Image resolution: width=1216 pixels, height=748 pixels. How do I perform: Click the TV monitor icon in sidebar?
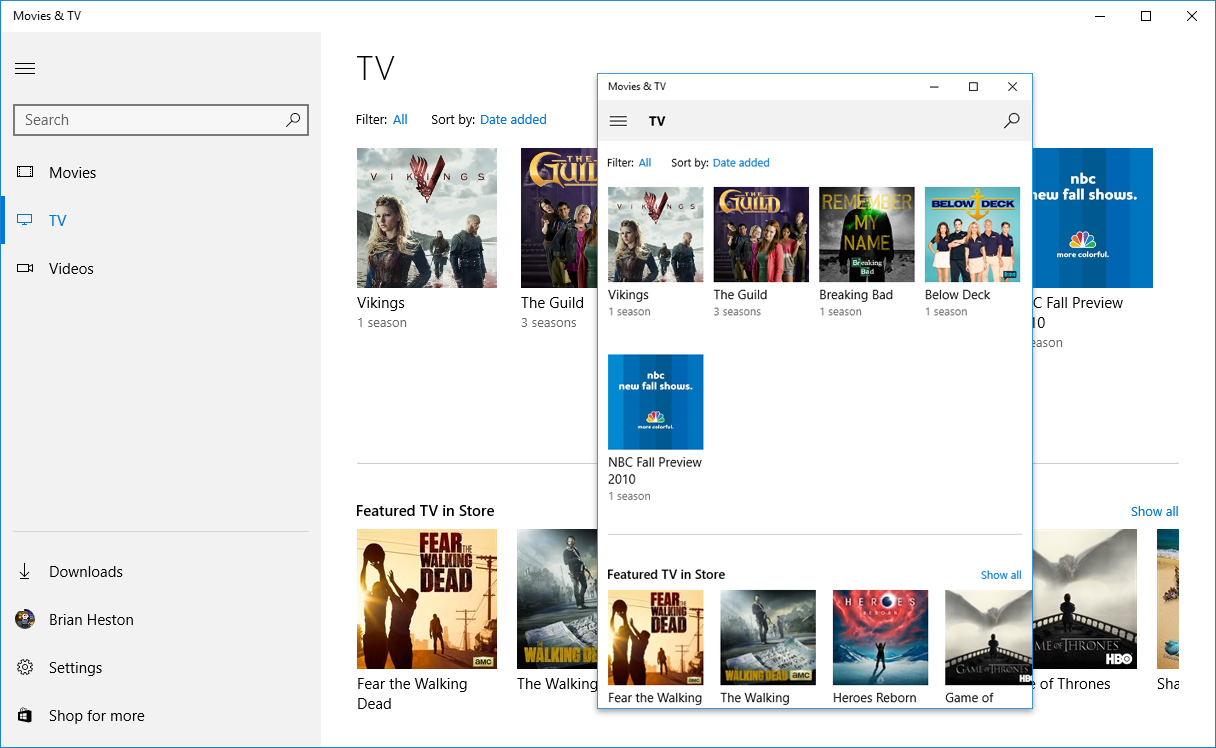pos(25,220)
